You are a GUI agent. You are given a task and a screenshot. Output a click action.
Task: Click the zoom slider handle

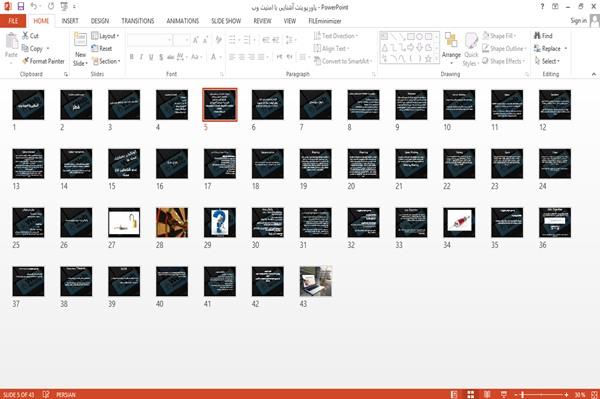[x=522, y=394]
